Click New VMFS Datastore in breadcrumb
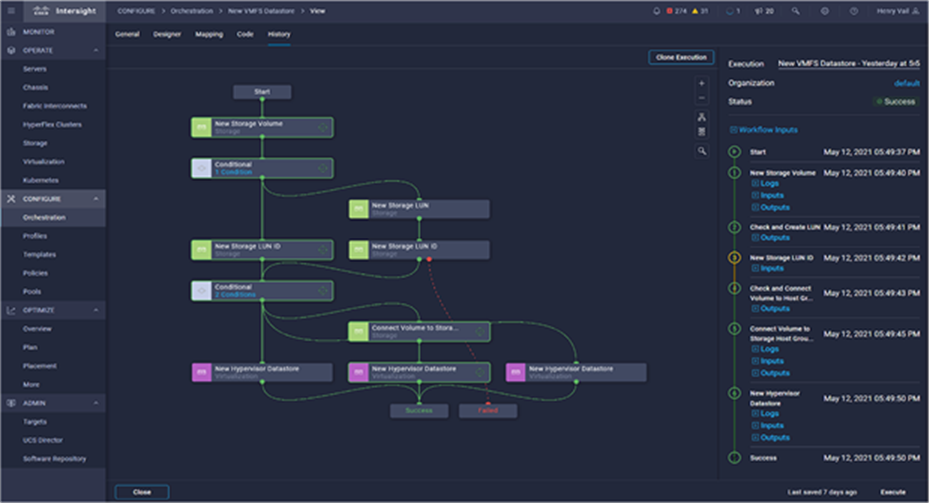 (261, 11)
